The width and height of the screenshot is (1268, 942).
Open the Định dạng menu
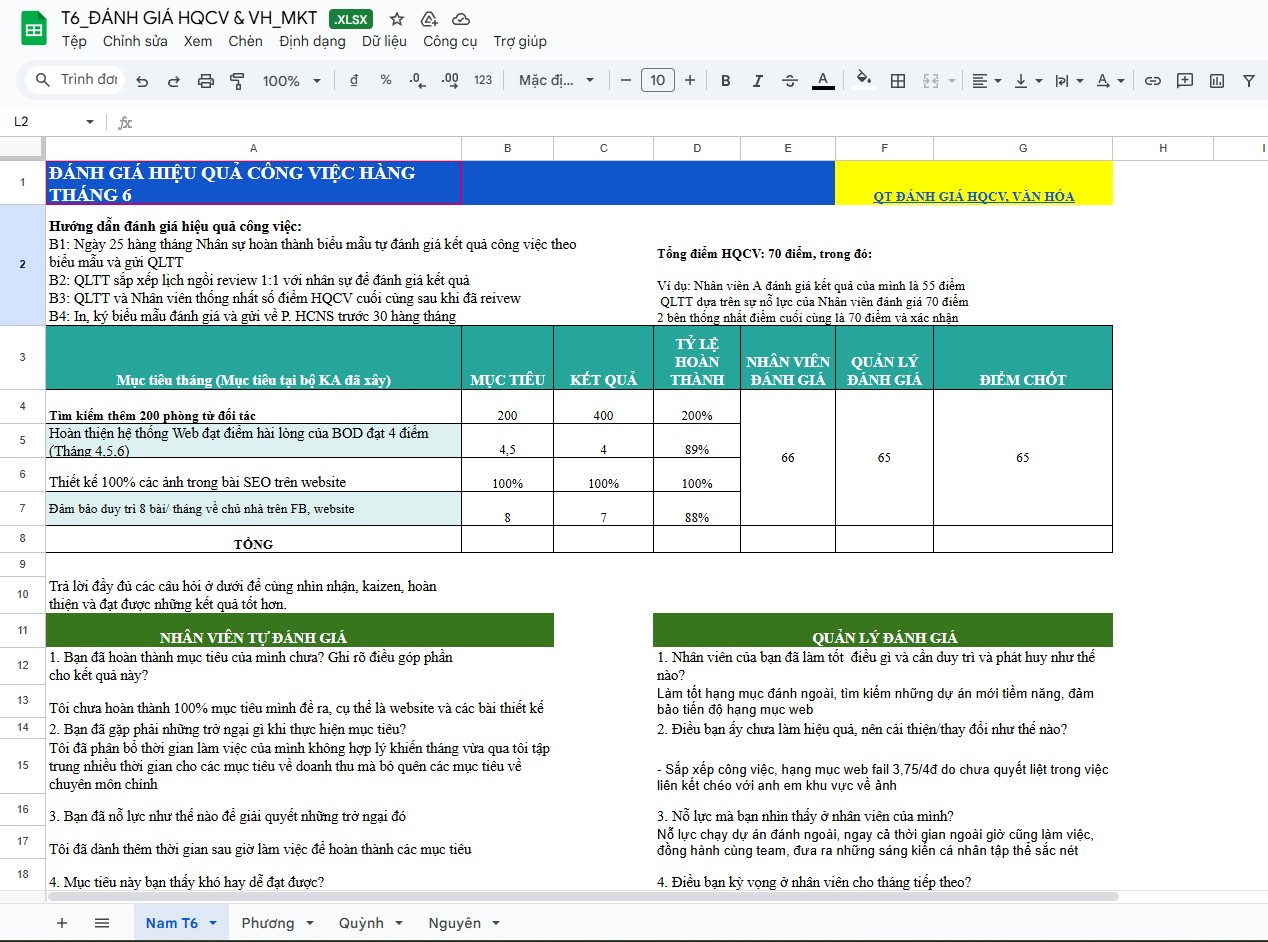[312, 41]
